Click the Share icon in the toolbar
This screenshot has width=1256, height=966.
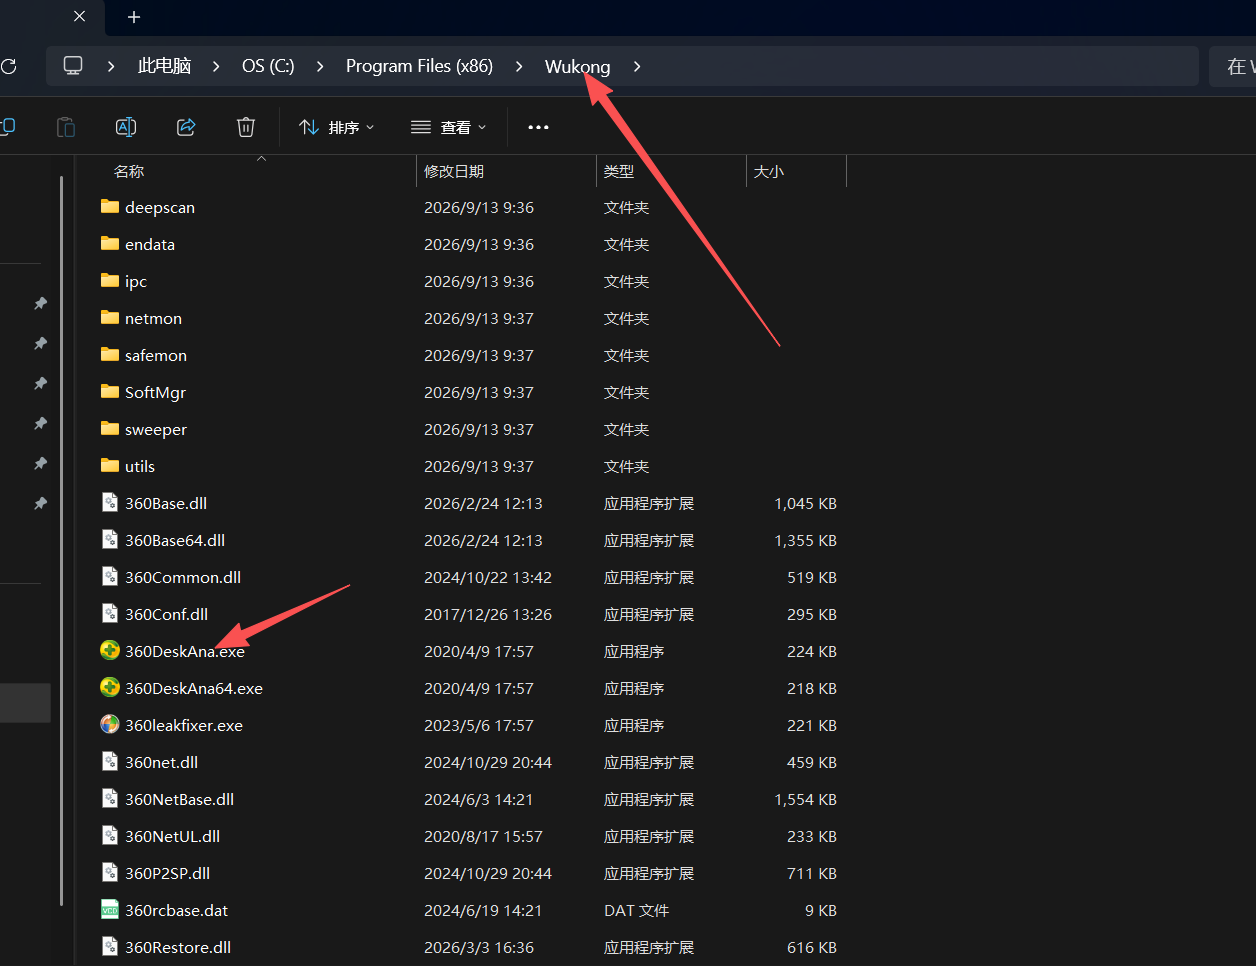186,127
